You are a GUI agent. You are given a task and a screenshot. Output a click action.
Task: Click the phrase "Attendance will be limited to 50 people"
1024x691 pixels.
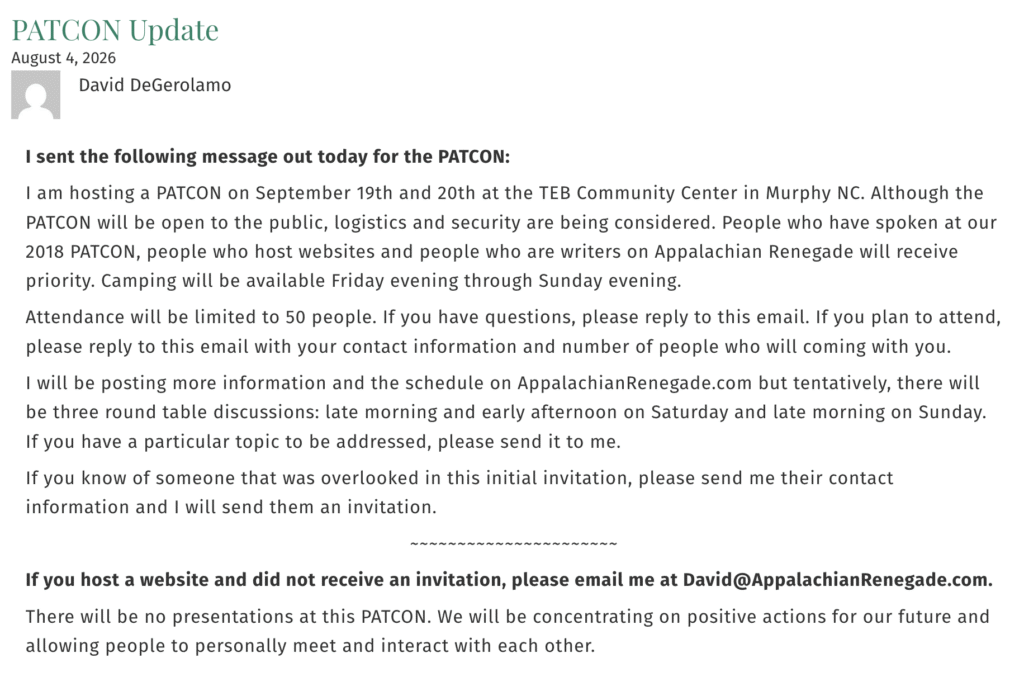click(x=200, y=317)
